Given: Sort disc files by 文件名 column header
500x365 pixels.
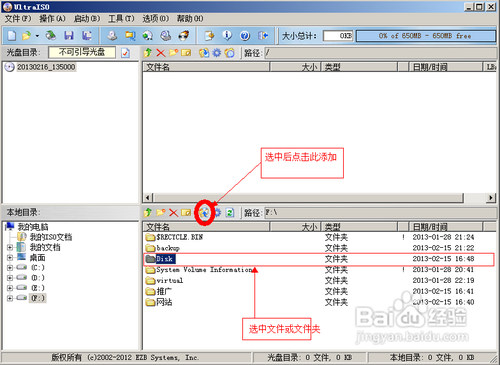Looking at the screenshot, I should pos(206,67).
